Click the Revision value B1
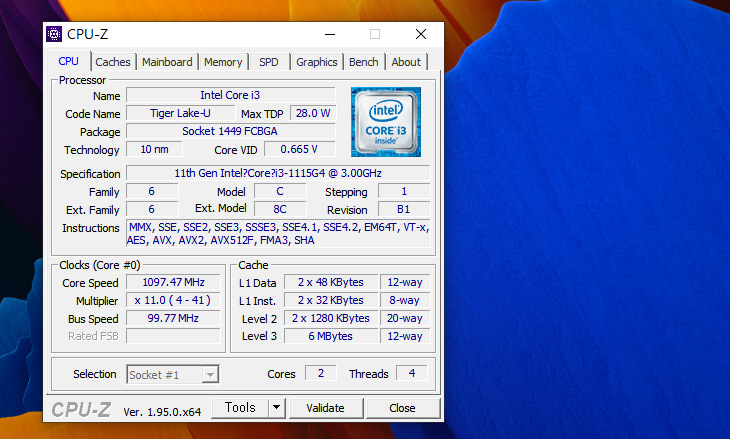Viewport: 730px width, 439px height. click(404, 209)
